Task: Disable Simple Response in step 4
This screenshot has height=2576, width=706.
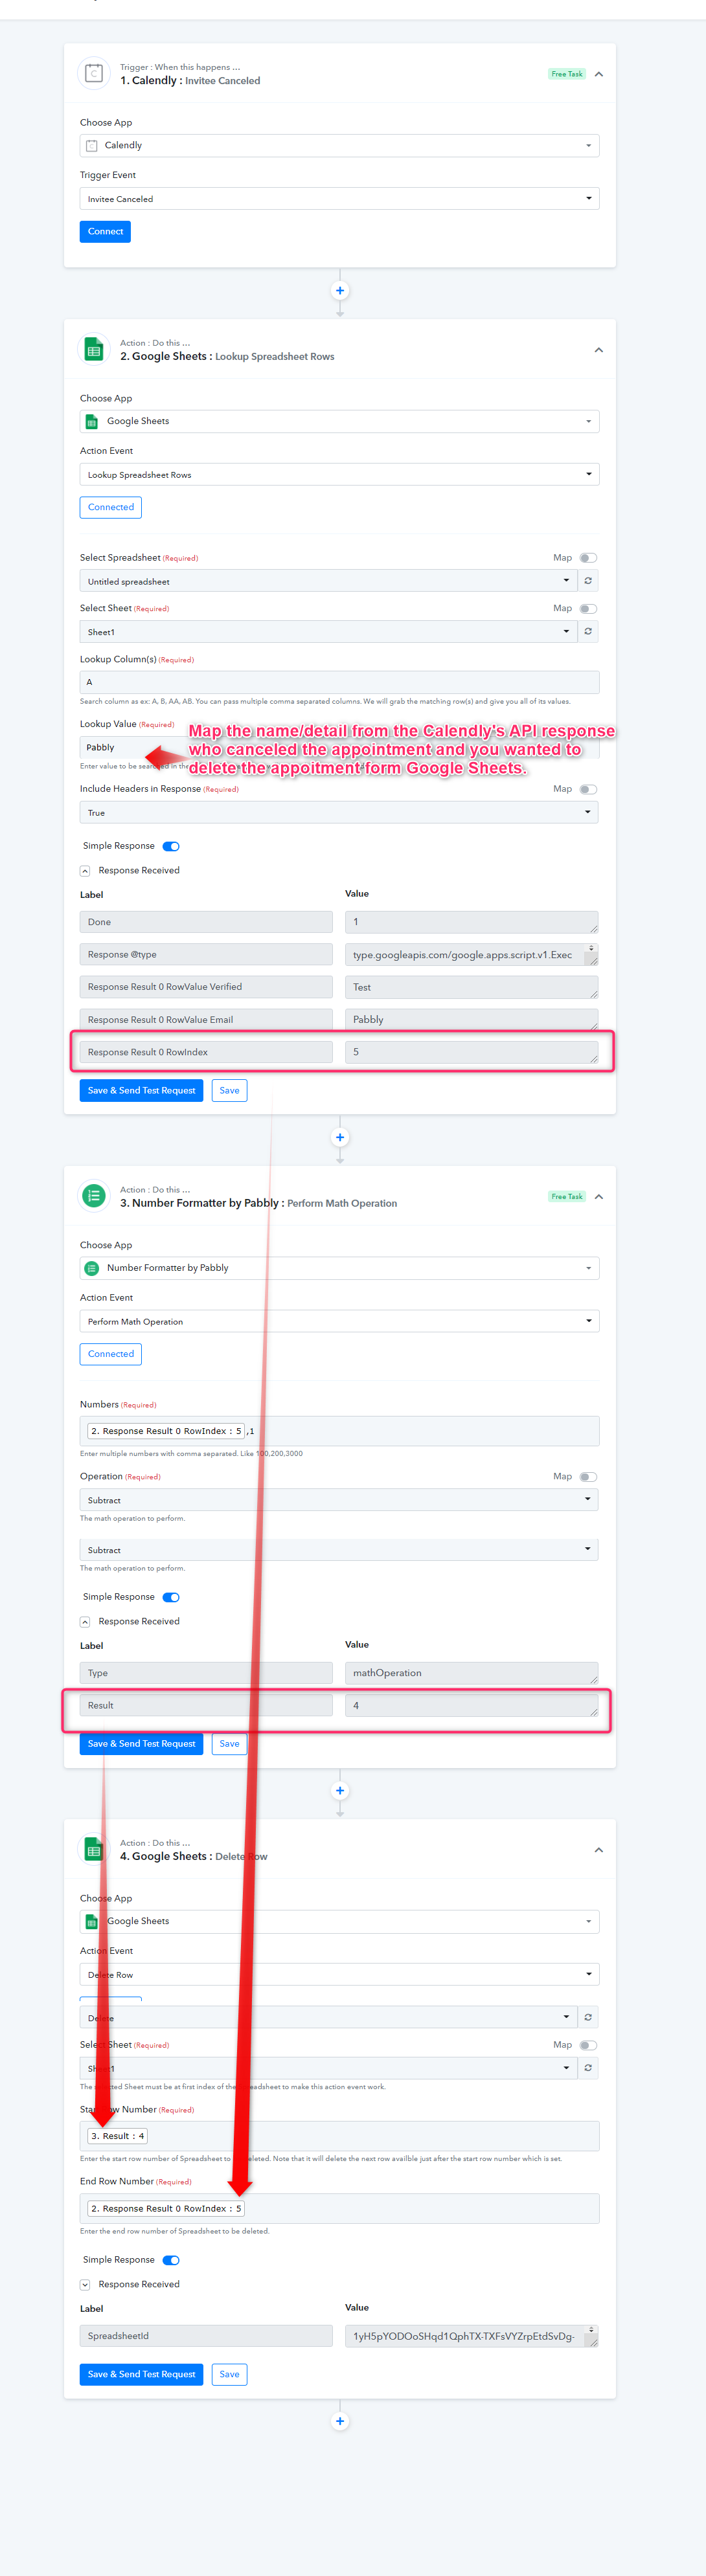Action: [171, 2260]
